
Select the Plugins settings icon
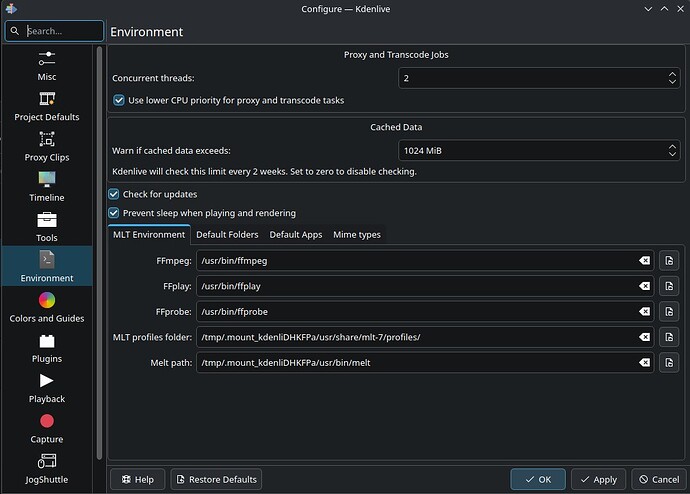point(47,347)
